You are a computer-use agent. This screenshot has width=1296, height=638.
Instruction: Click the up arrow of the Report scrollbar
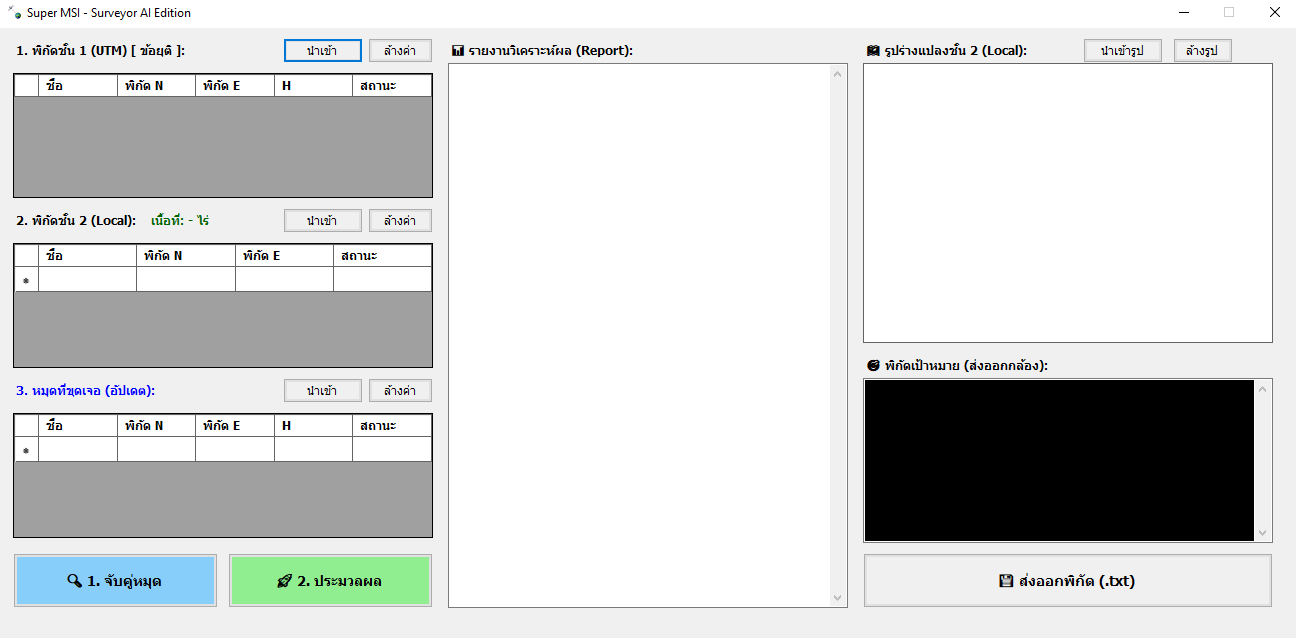click(838, 74)
